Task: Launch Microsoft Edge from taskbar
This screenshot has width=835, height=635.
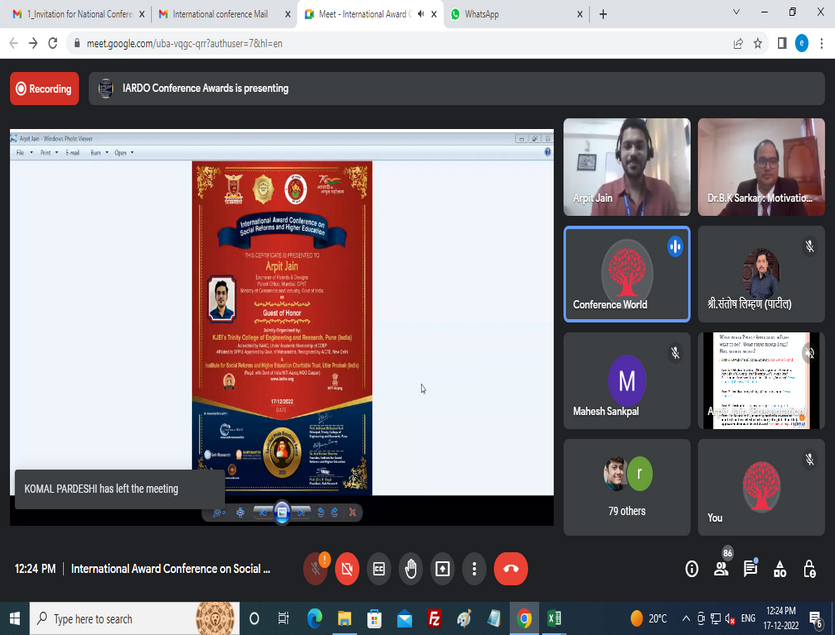Action: (314, 618)
